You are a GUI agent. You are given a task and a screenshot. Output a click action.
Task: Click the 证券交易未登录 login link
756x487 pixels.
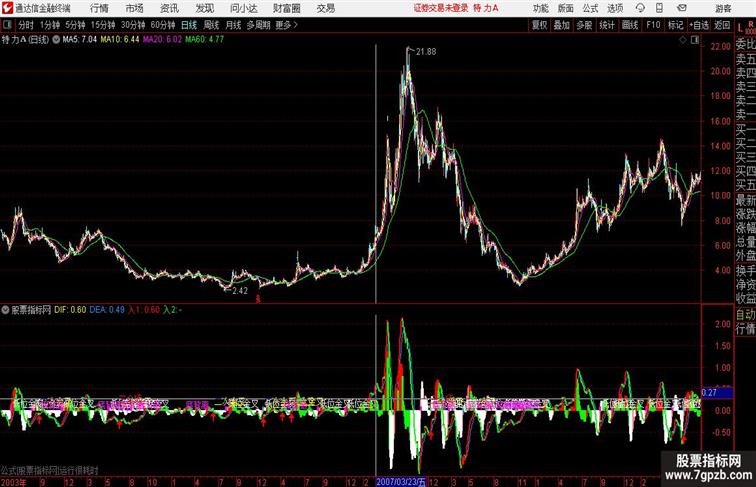441,8
